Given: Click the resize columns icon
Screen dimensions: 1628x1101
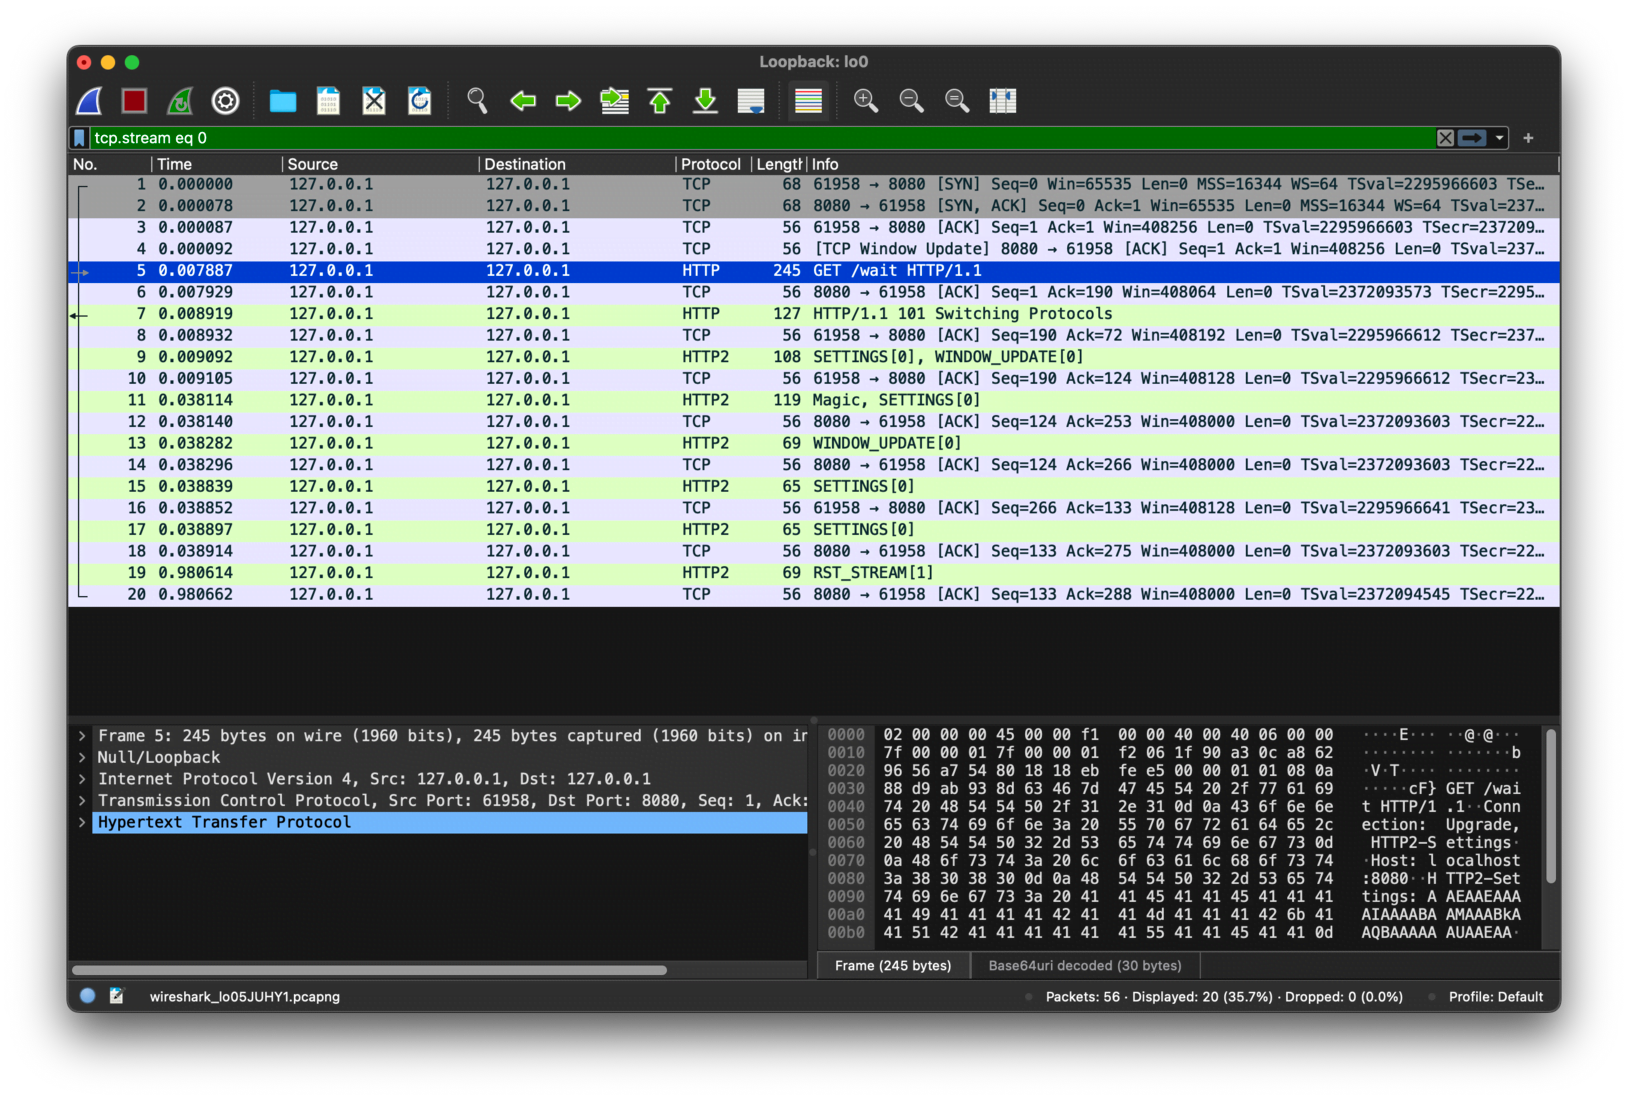Looking at the screenshot, I should [1002, 101].
